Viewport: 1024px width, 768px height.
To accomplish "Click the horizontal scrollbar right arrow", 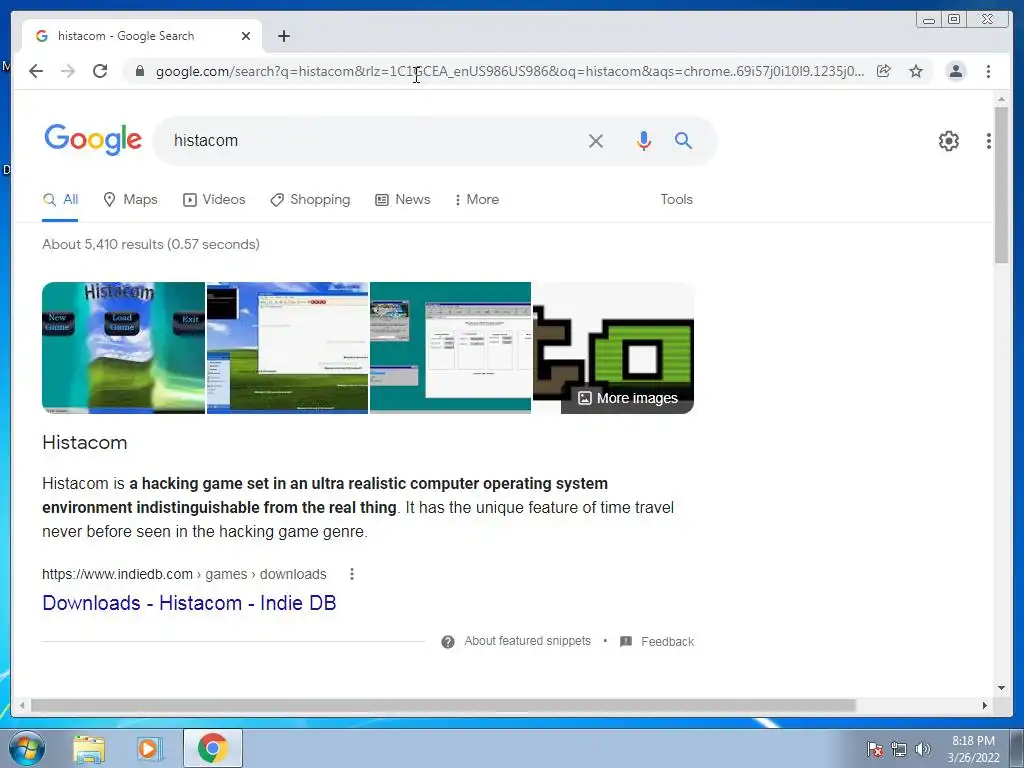I will (985, 705).
